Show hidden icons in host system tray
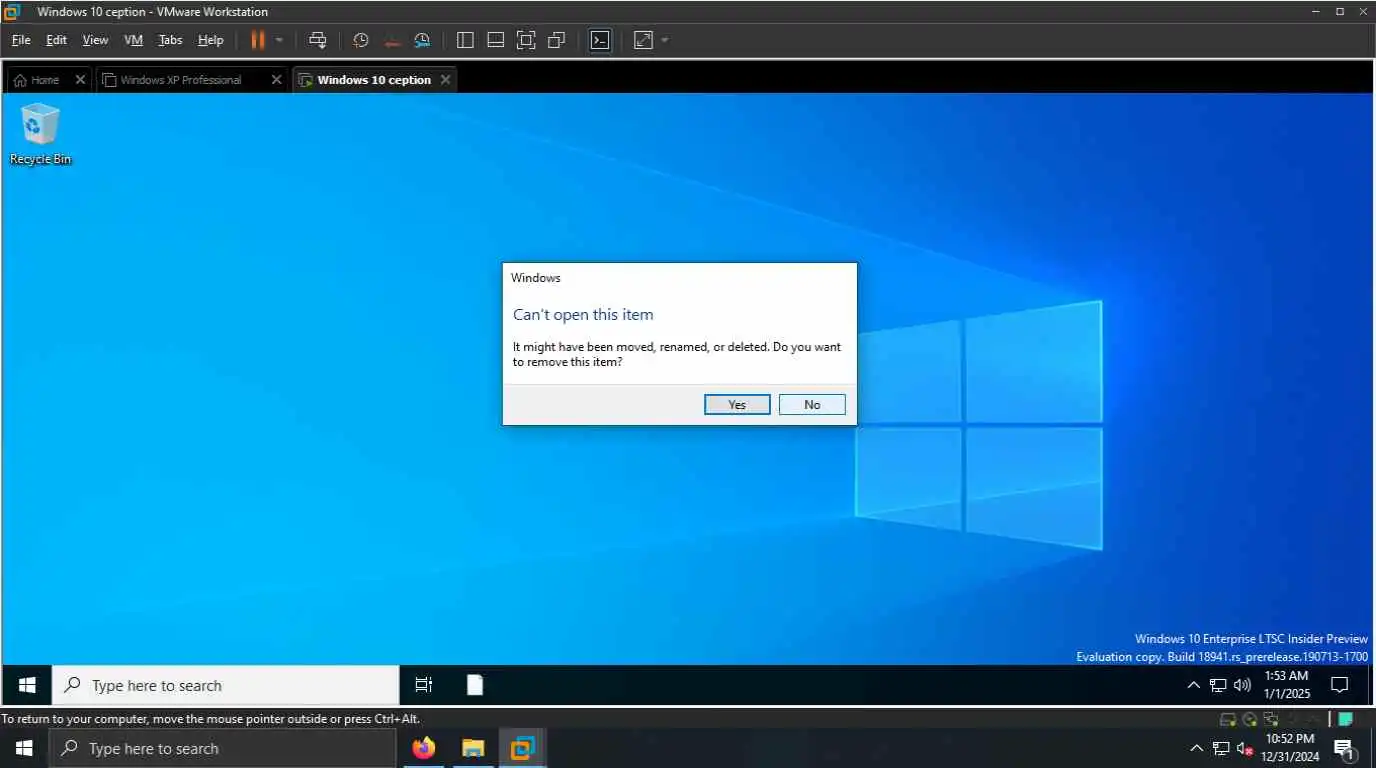Viewport: 1376px width, 768px height. click(x=1197, y=748)
